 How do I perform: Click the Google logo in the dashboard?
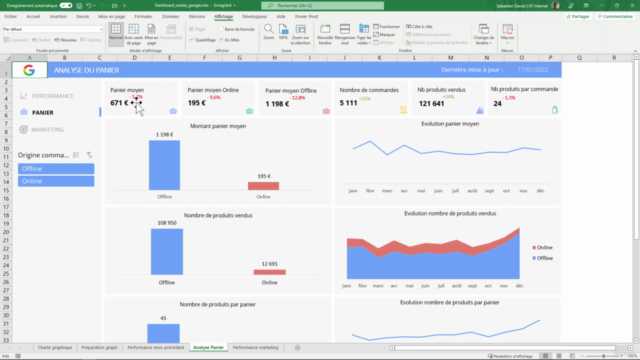[x=29, y=70]
